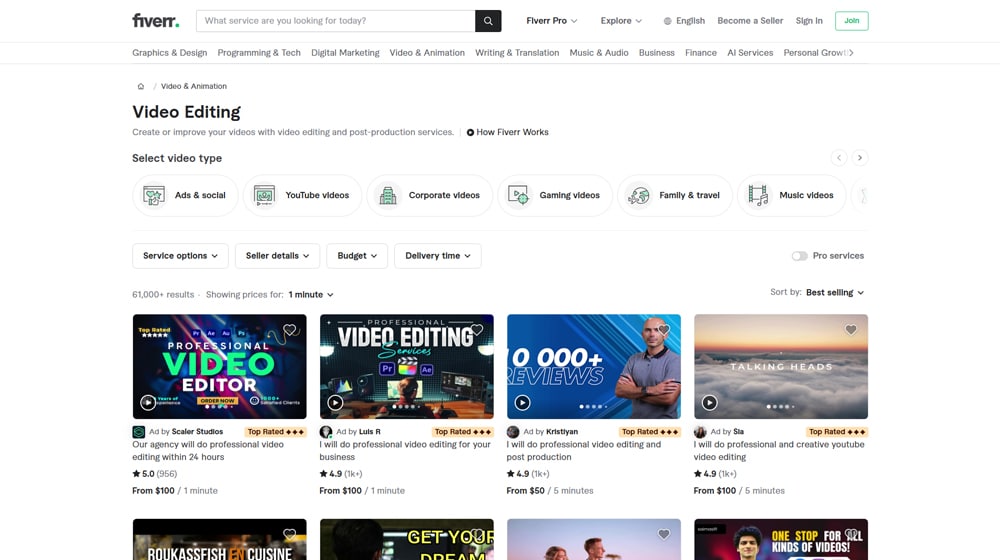
Task: Expand the Explore menu
Action: coord(621,21)
